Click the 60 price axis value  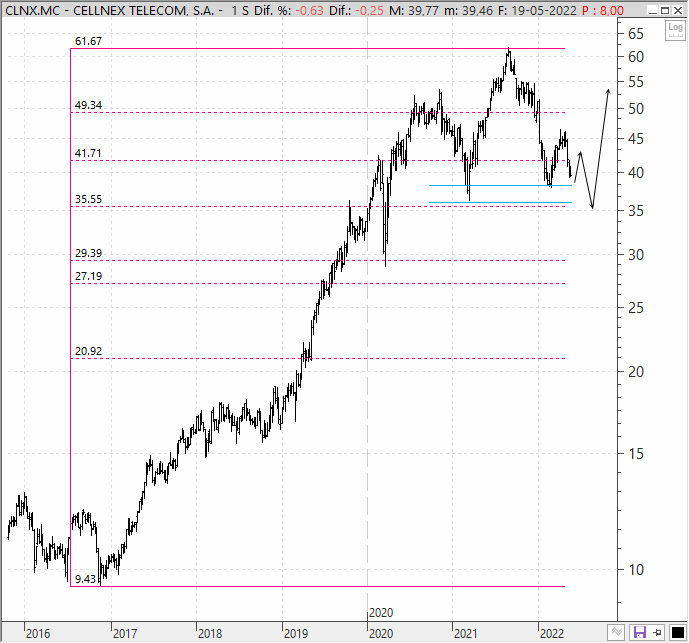(636, 57)
